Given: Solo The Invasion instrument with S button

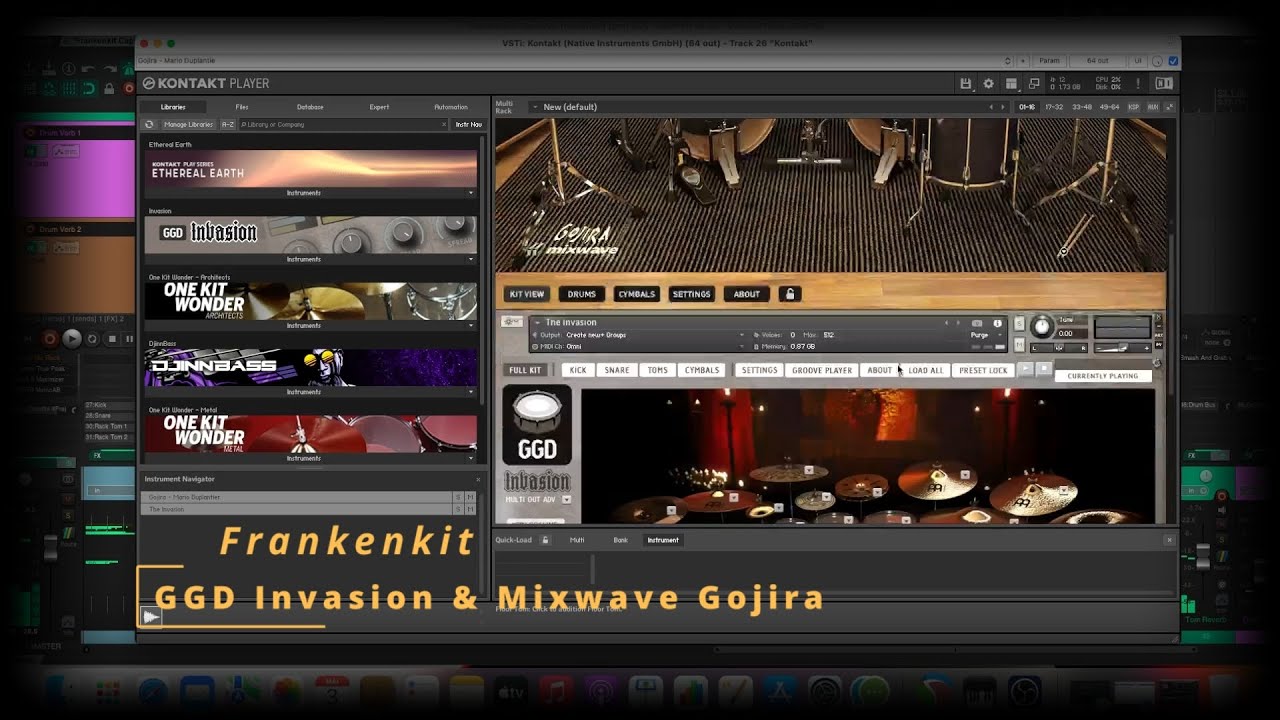Looking at the screenshot, I should click(x=1019, y=324).
